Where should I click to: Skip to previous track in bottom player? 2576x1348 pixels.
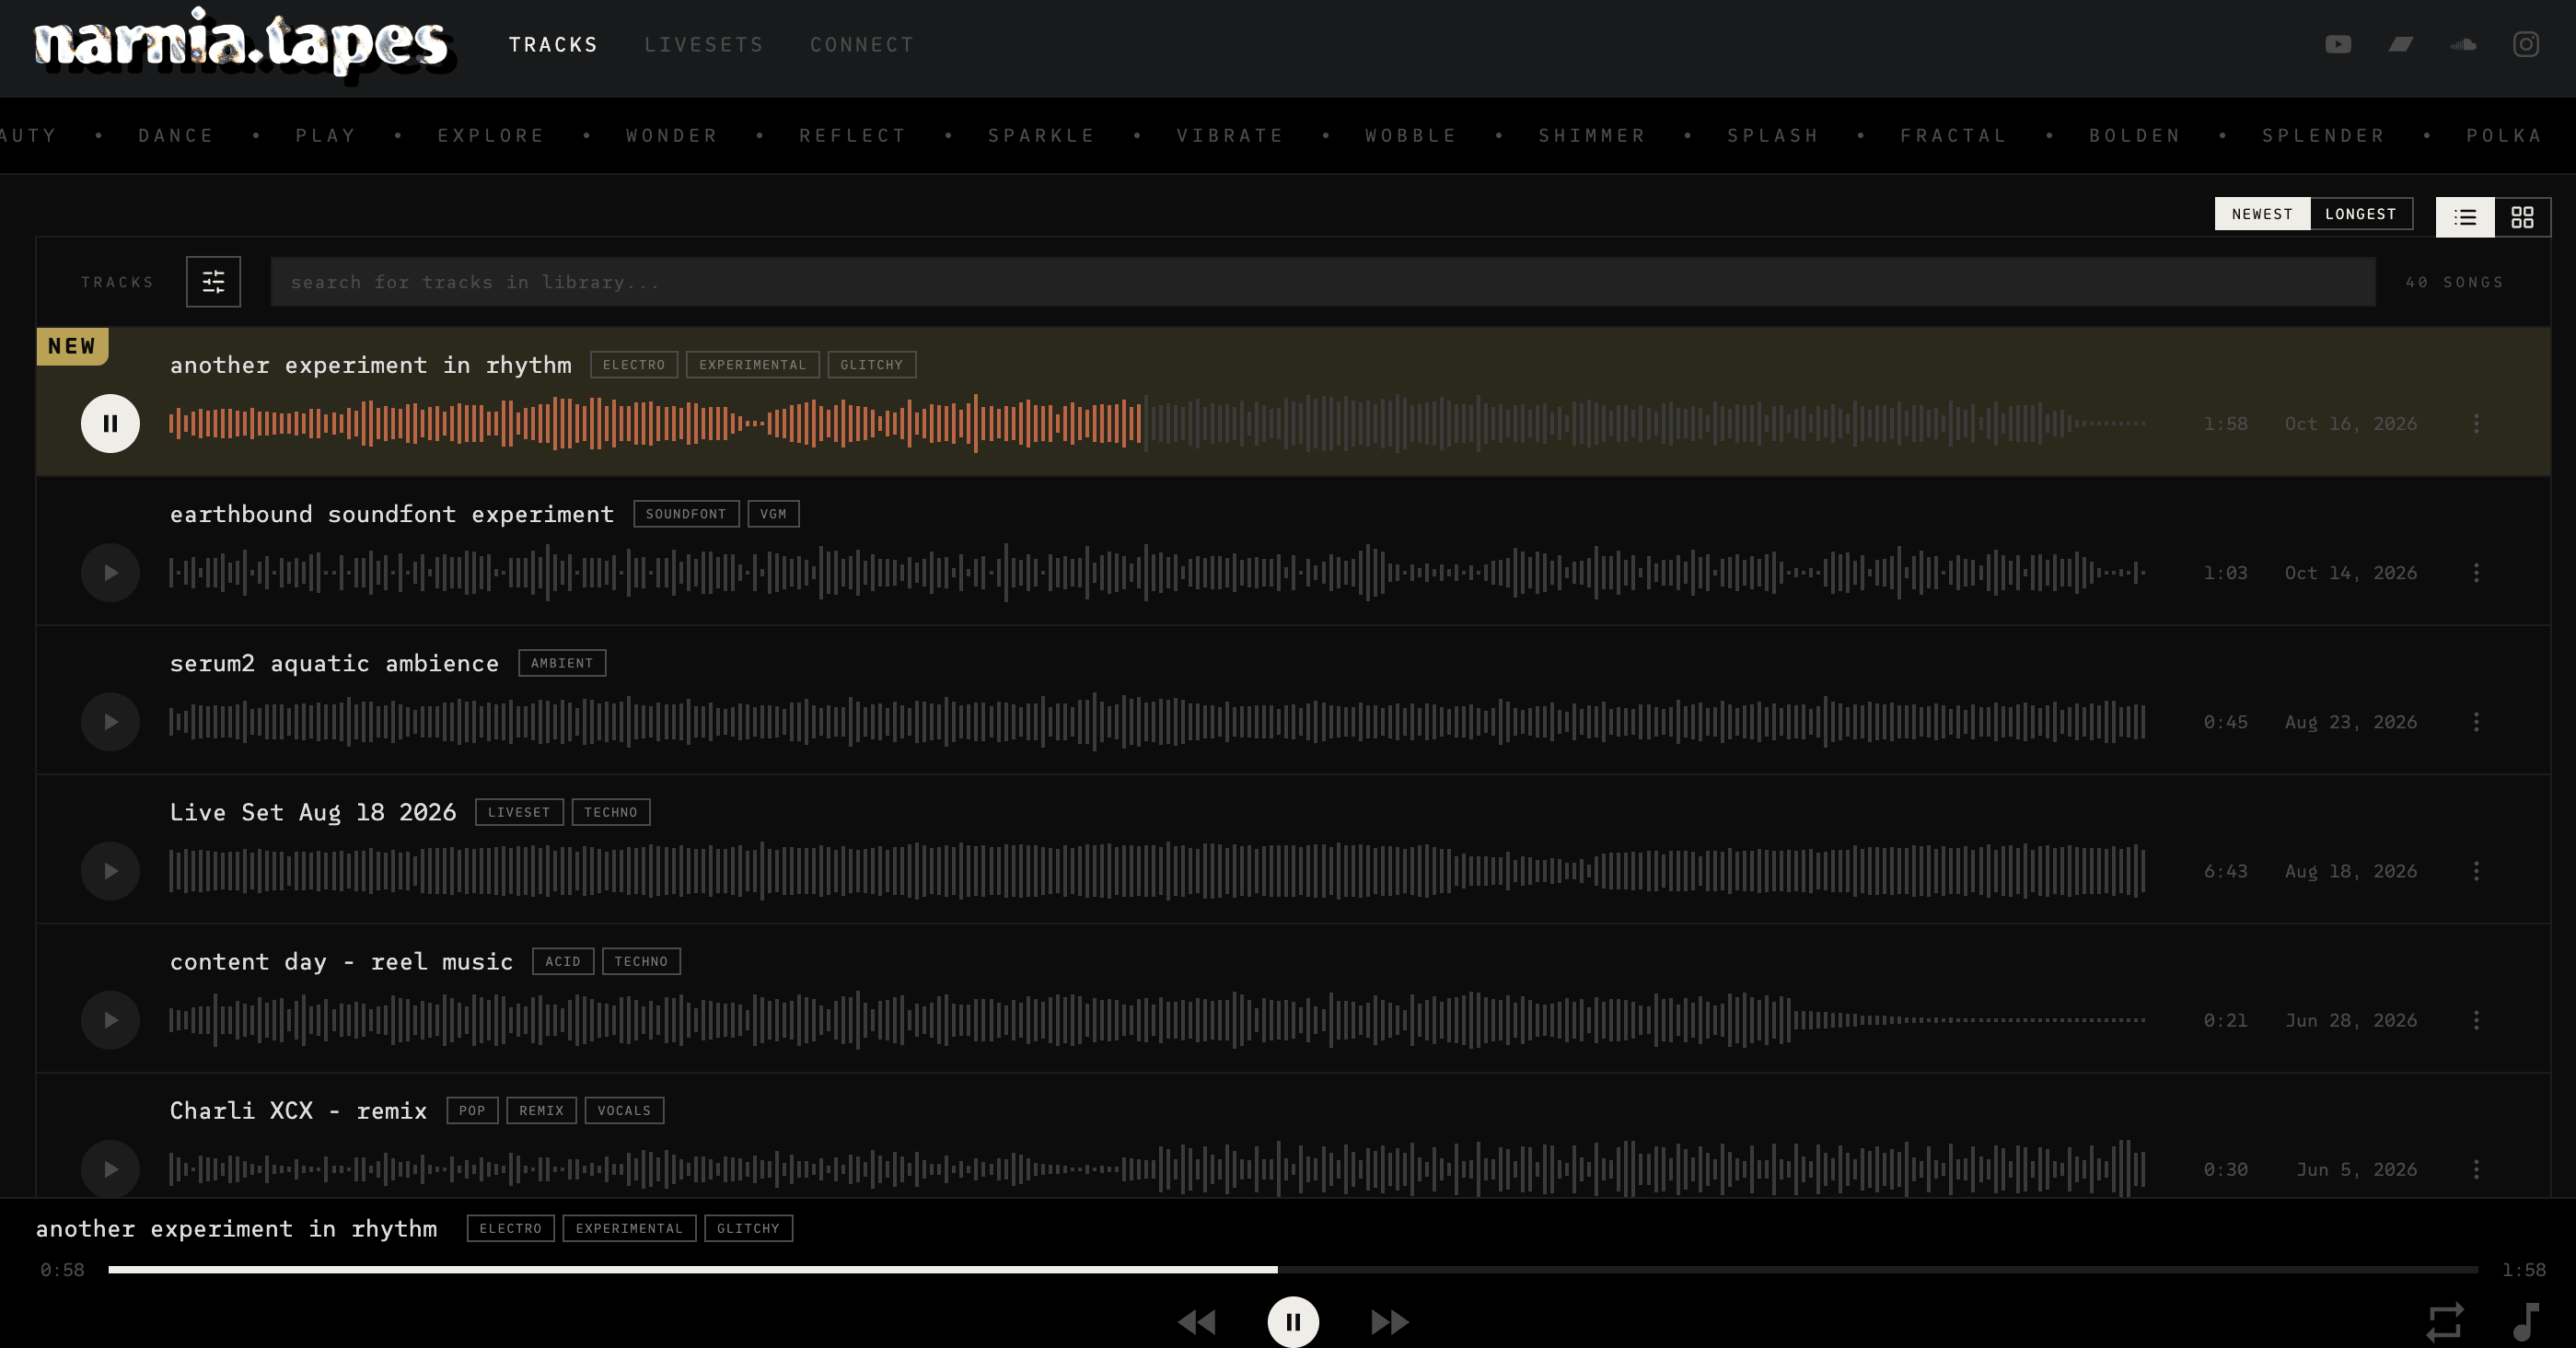pos(1197,1322)
